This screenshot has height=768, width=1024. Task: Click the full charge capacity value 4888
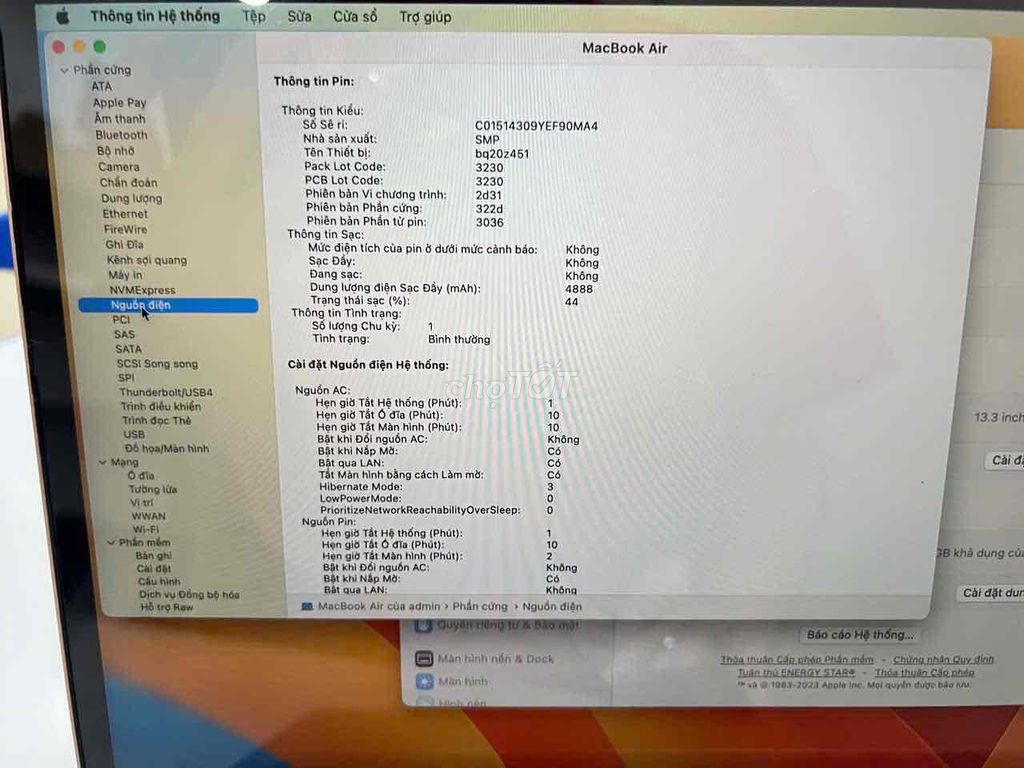click(x=579, y=289)
